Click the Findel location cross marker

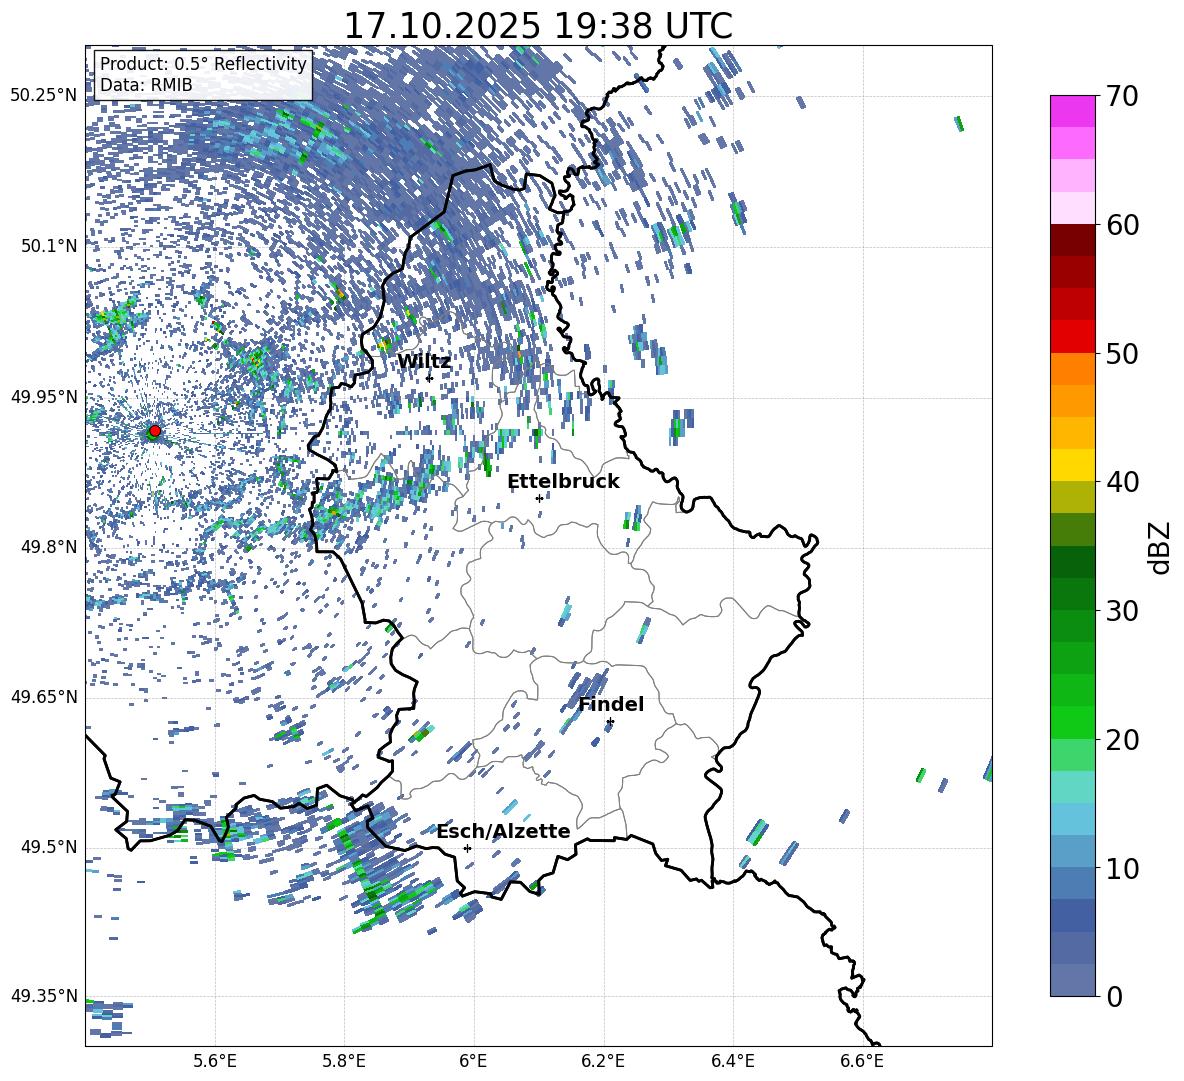610,721
